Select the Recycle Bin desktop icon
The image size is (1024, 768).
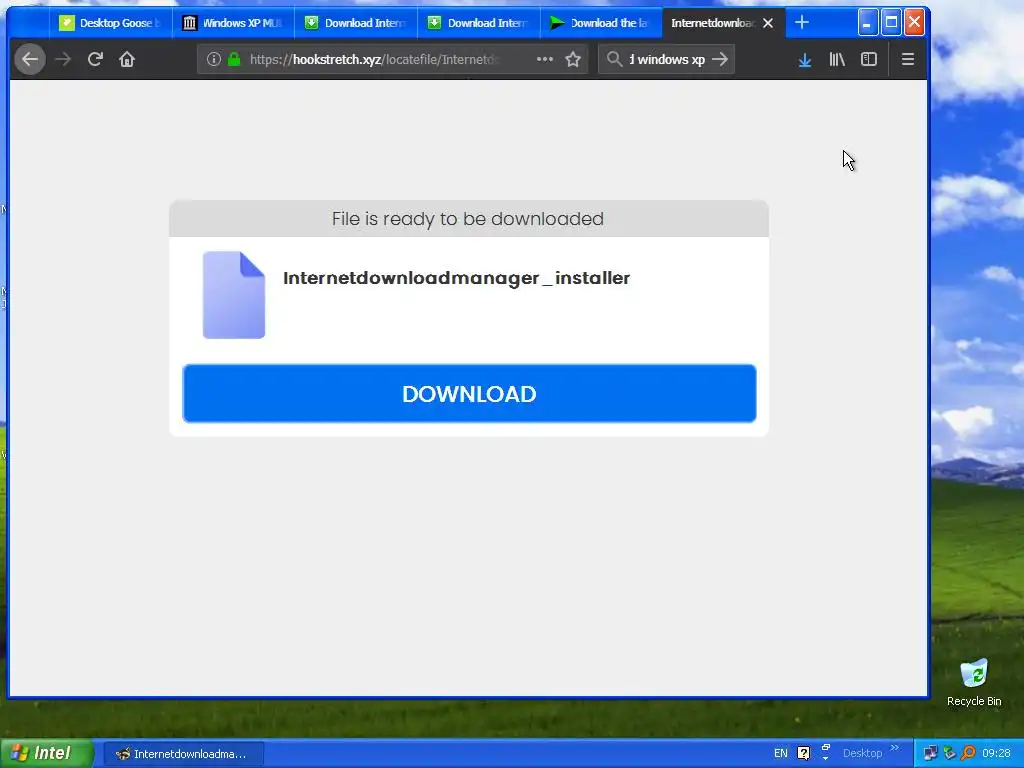974,682
